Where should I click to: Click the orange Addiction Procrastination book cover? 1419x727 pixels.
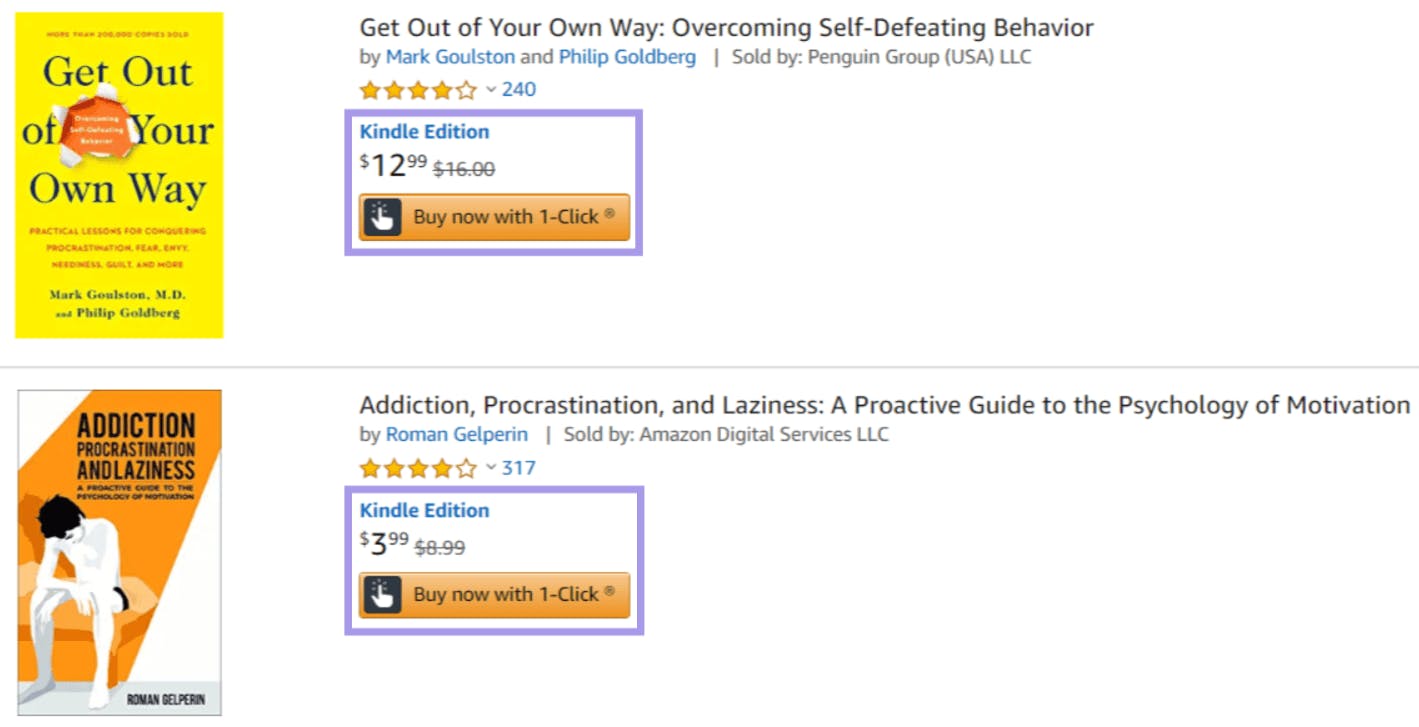tap(119, 553)
